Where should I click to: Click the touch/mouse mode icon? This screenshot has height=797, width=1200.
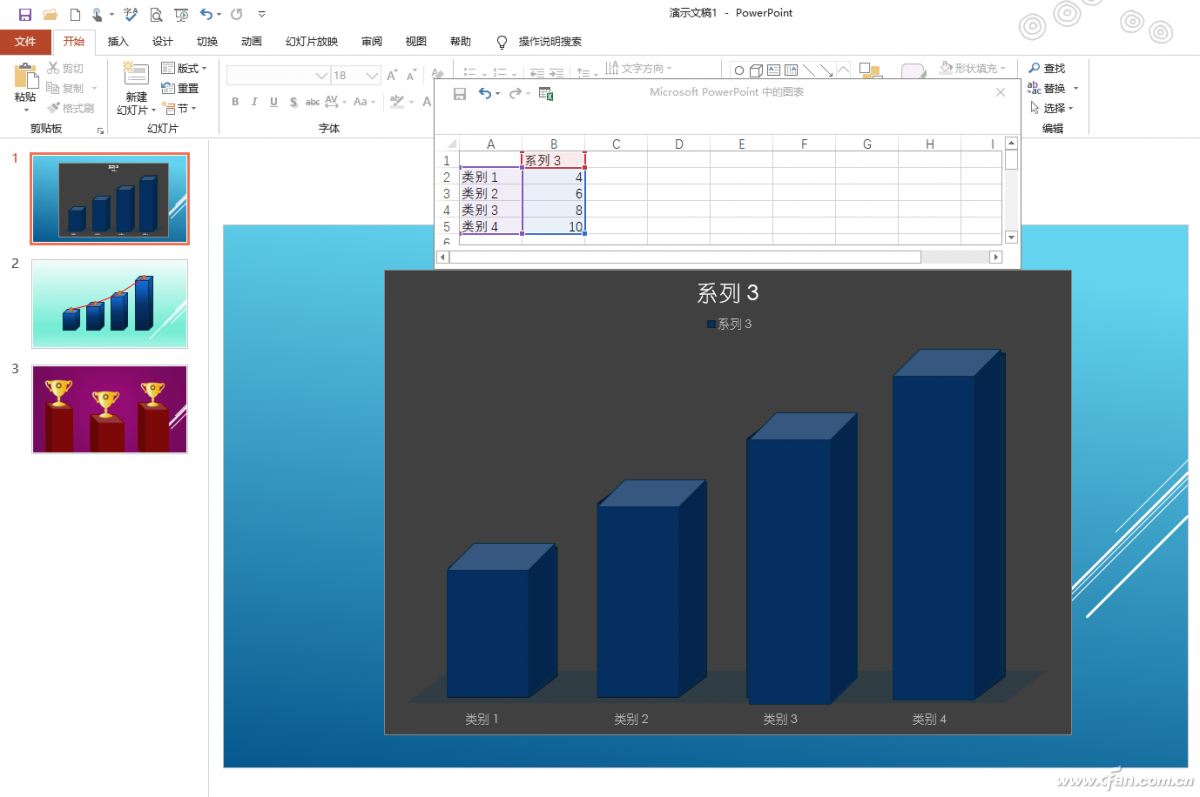[x=97, y=14]
